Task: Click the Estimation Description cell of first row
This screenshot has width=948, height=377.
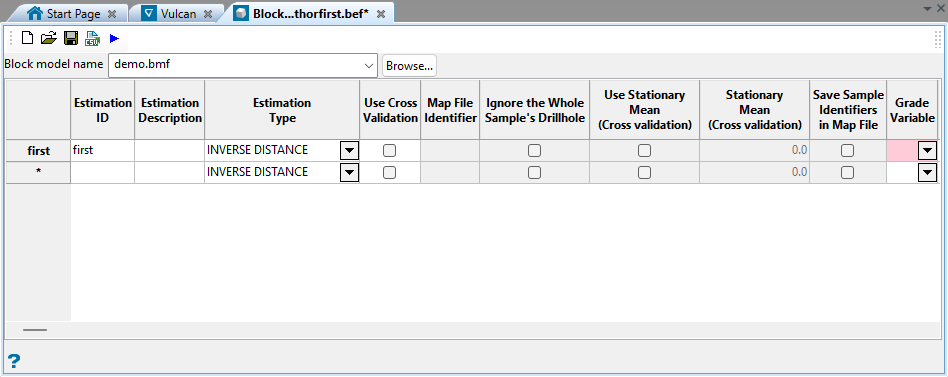Action: pyautogui.click(x=169, y=150)
